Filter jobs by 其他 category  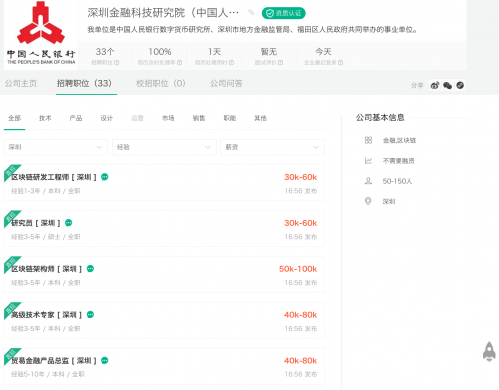point(260,118)
